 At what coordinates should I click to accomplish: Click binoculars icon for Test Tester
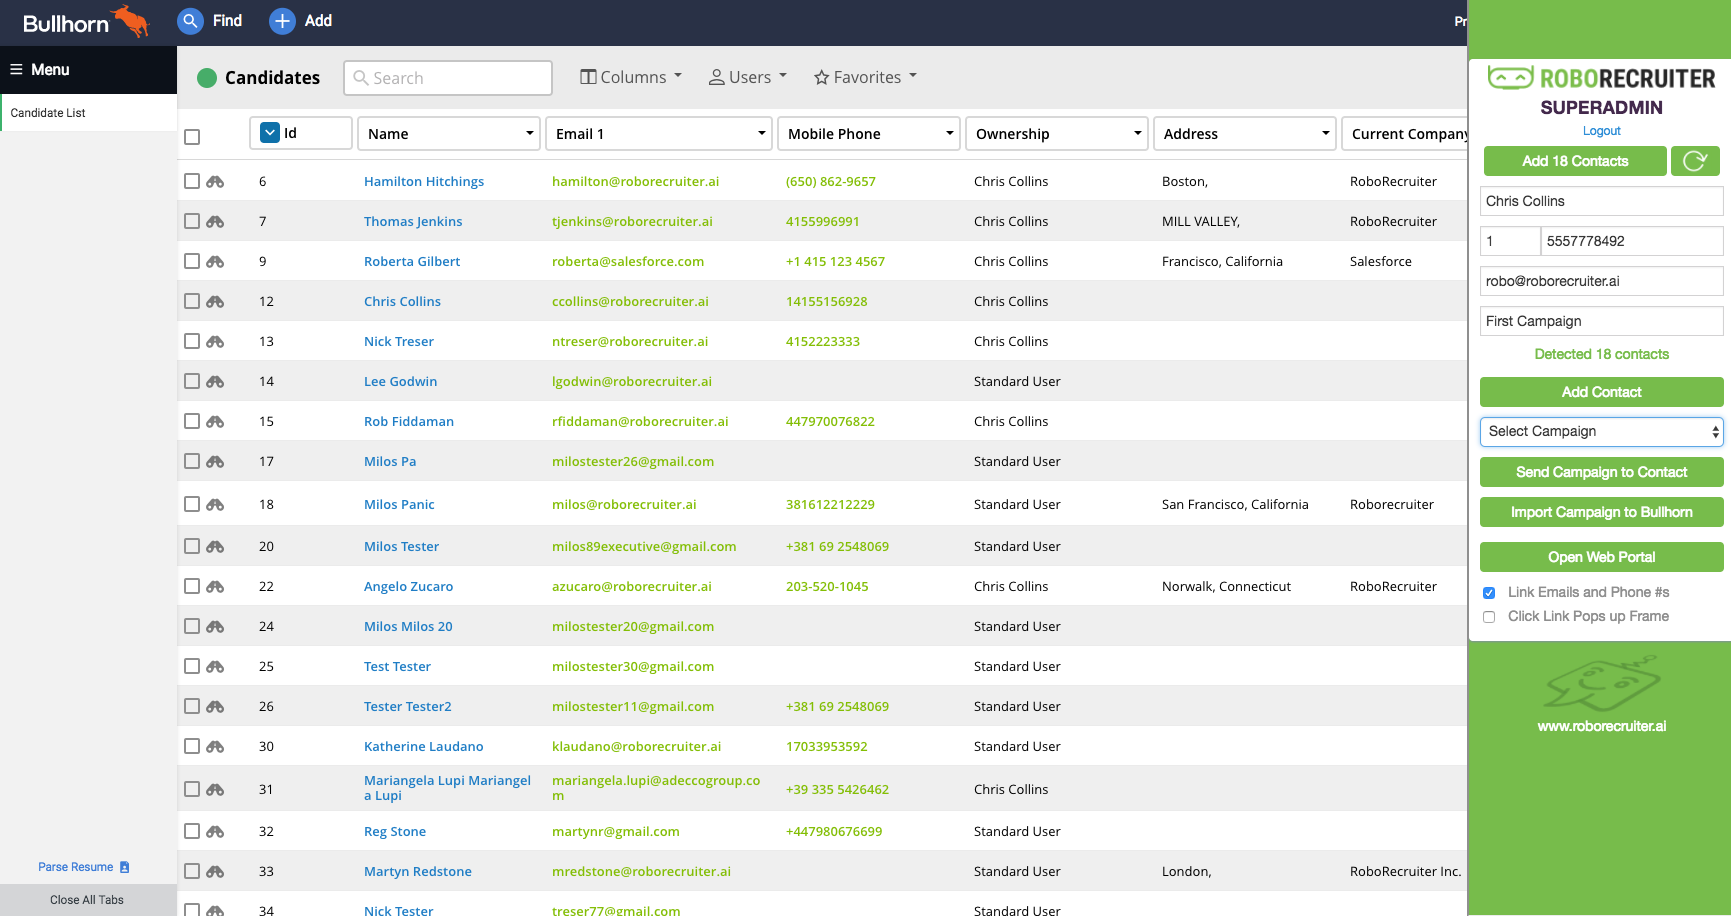pyautogui.click(x=215, y=667)
